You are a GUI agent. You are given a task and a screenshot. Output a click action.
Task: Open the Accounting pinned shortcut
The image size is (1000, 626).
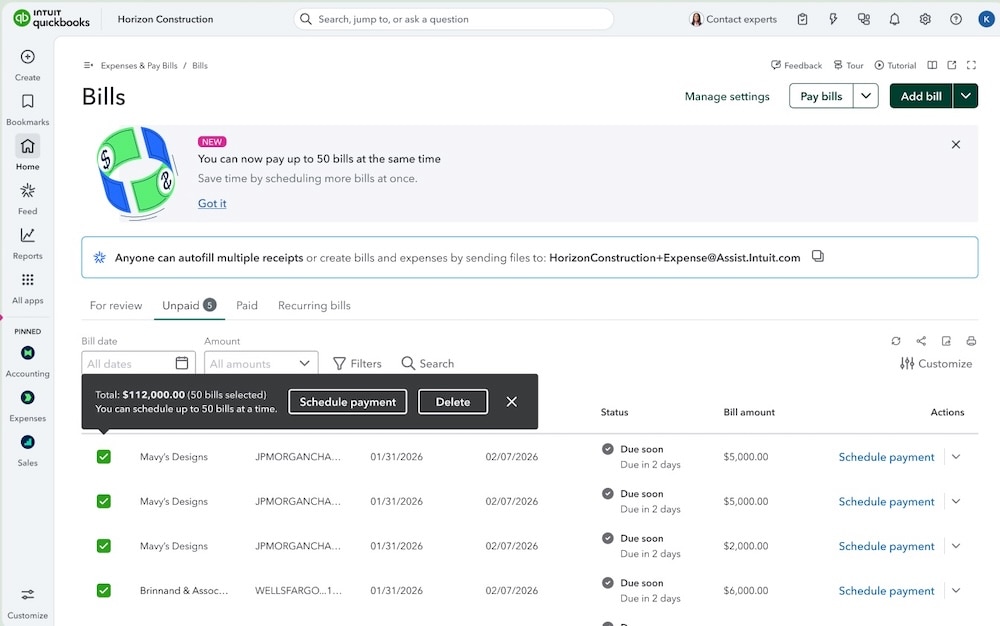[27, 360]
